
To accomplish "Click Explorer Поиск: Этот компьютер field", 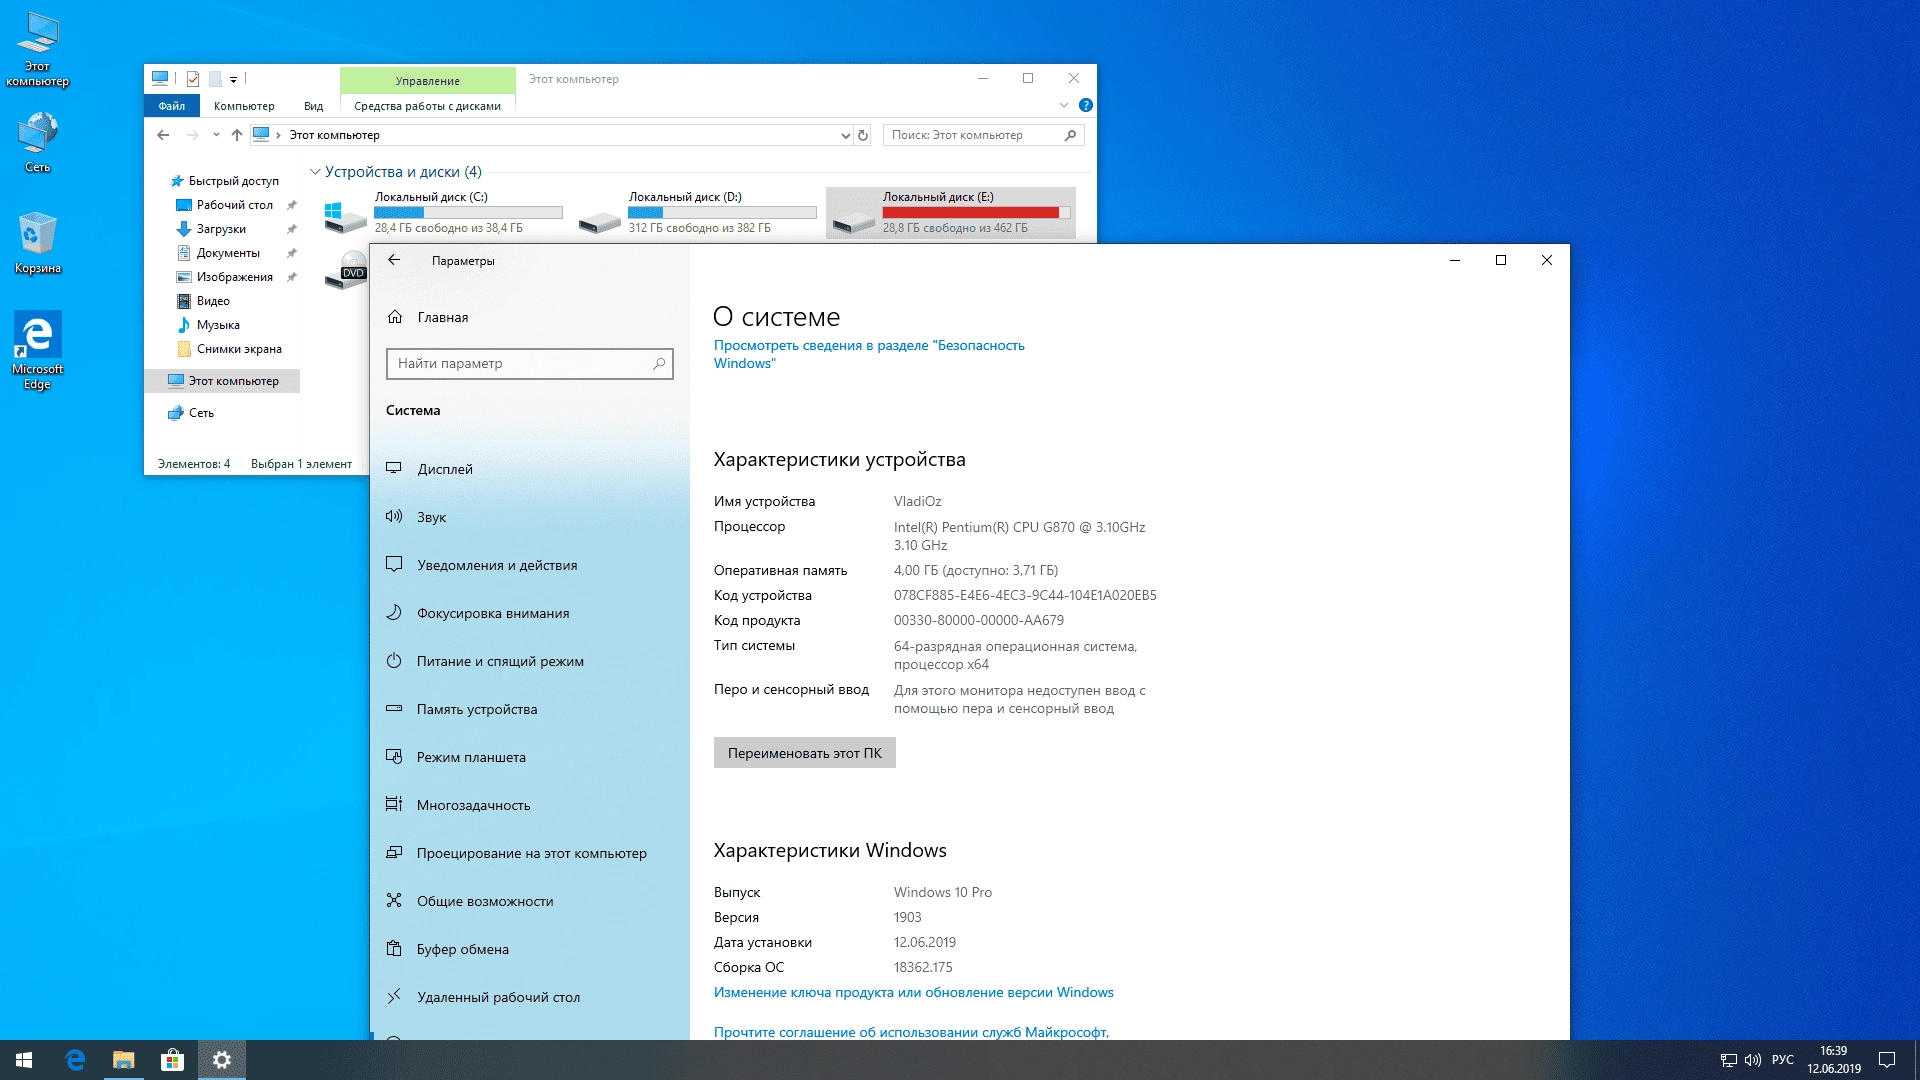I will (x=983, y=135).
